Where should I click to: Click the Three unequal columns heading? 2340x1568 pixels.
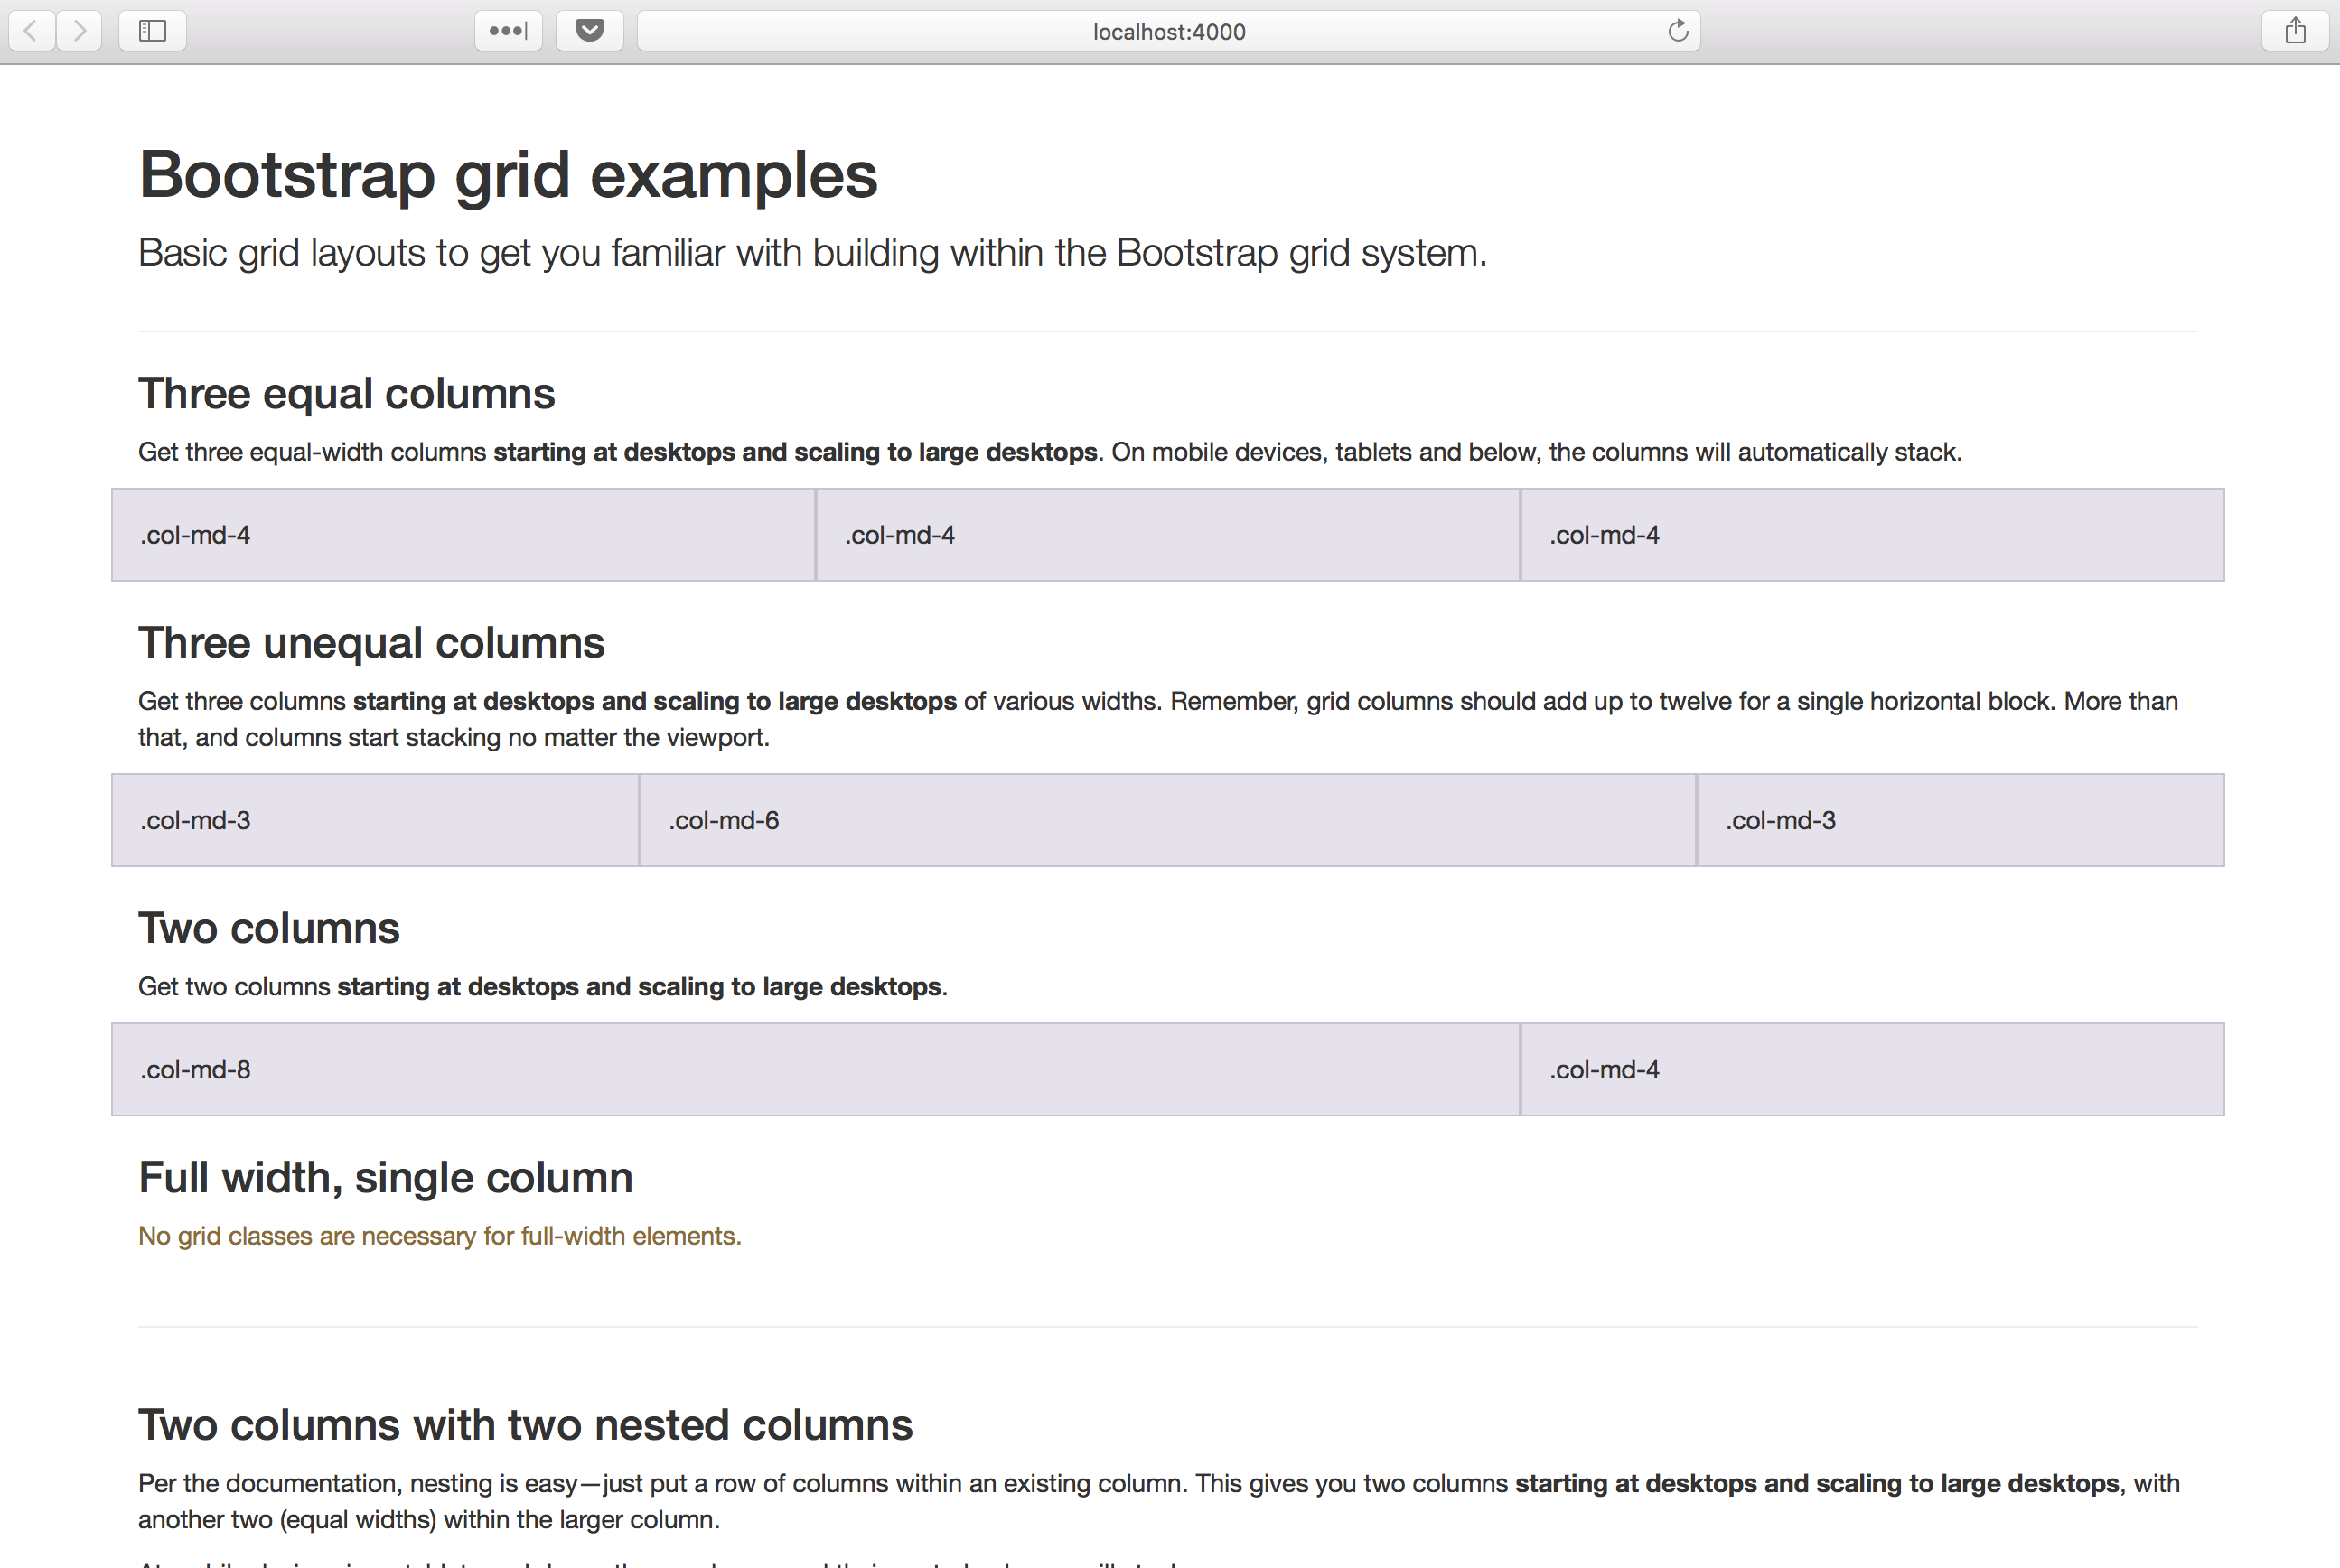click(371, 643)
